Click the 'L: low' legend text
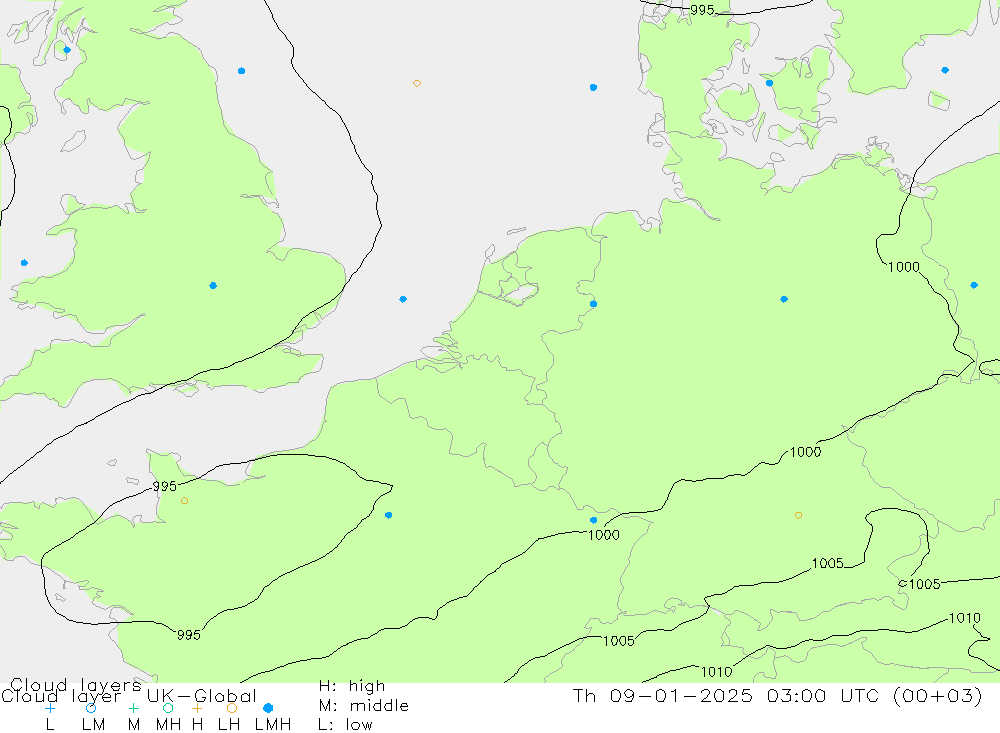This screenshot has height=733, width=1000. click(x=345, y=725)
